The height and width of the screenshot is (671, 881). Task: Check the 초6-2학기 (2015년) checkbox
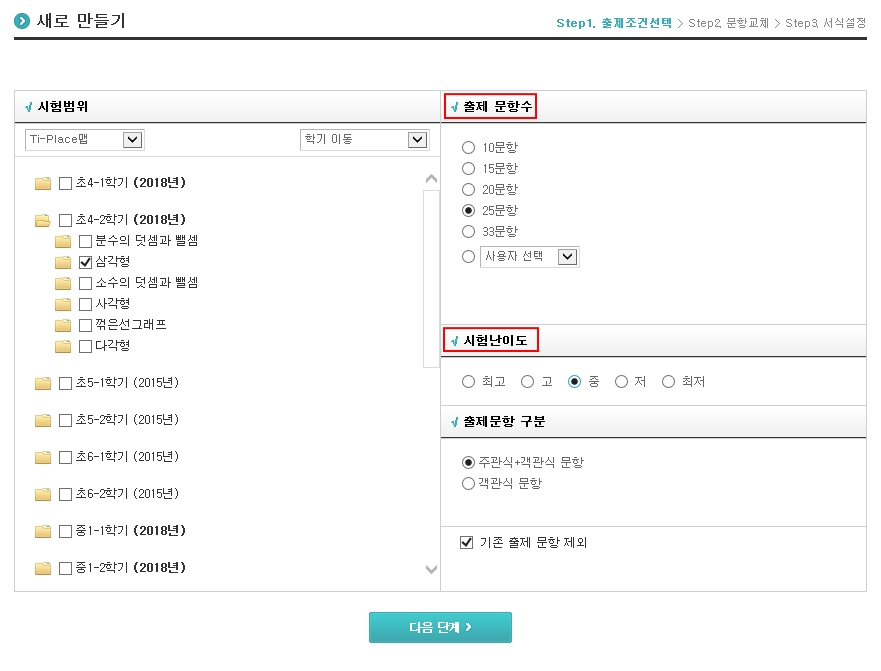click(65, 495)
